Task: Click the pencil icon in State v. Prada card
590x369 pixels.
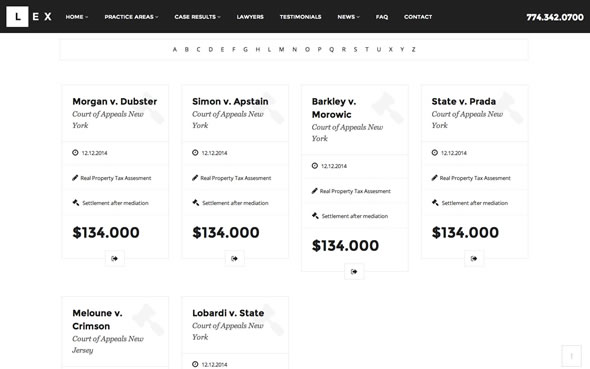Action: pos(435,178)
